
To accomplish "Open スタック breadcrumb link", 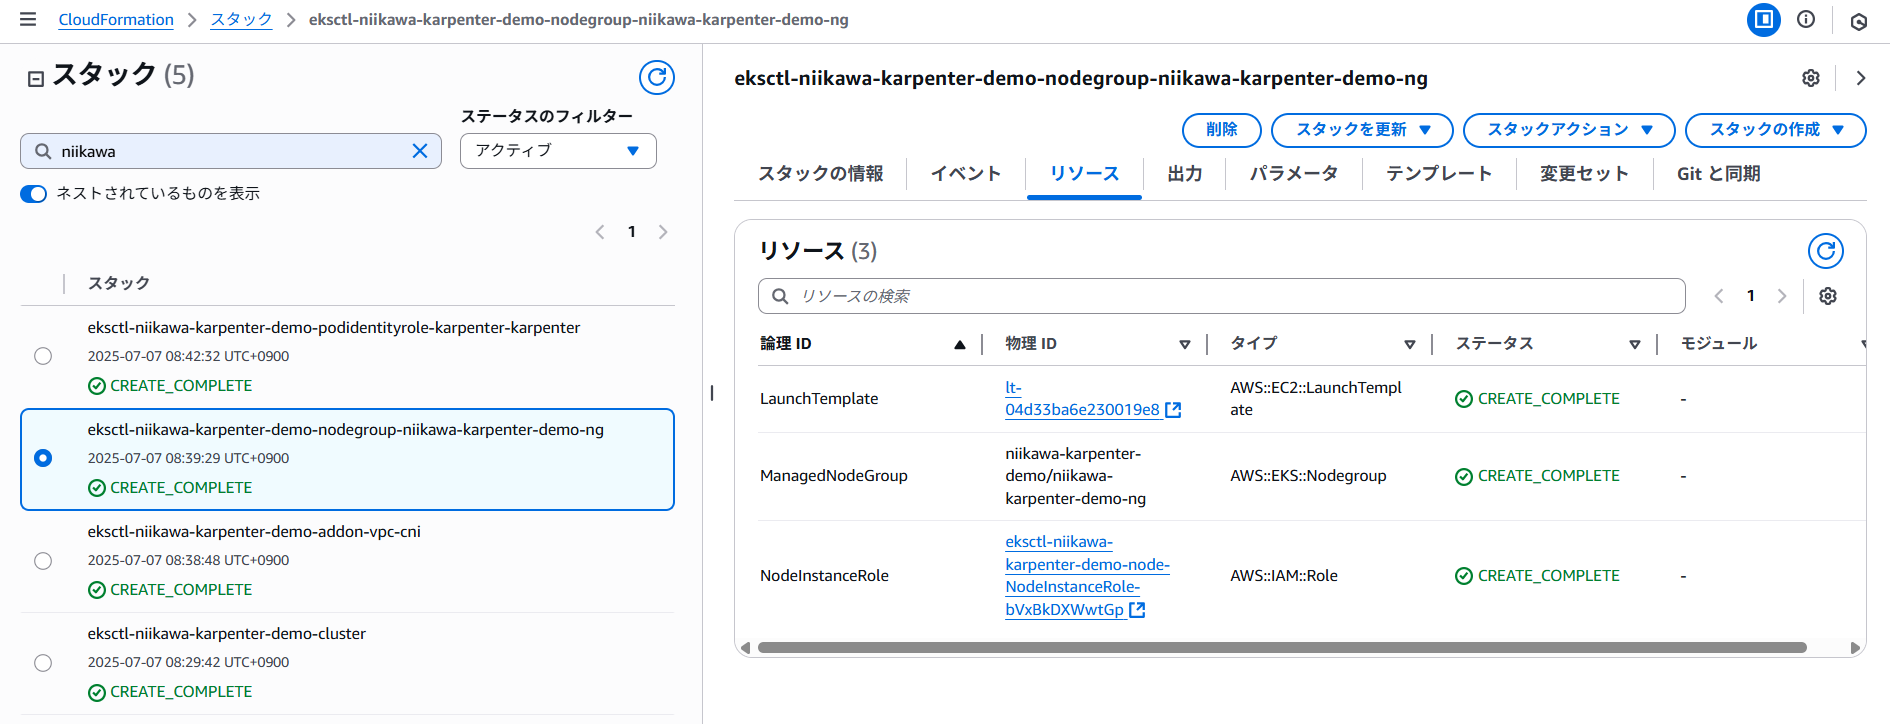I will tap(241, 20).
